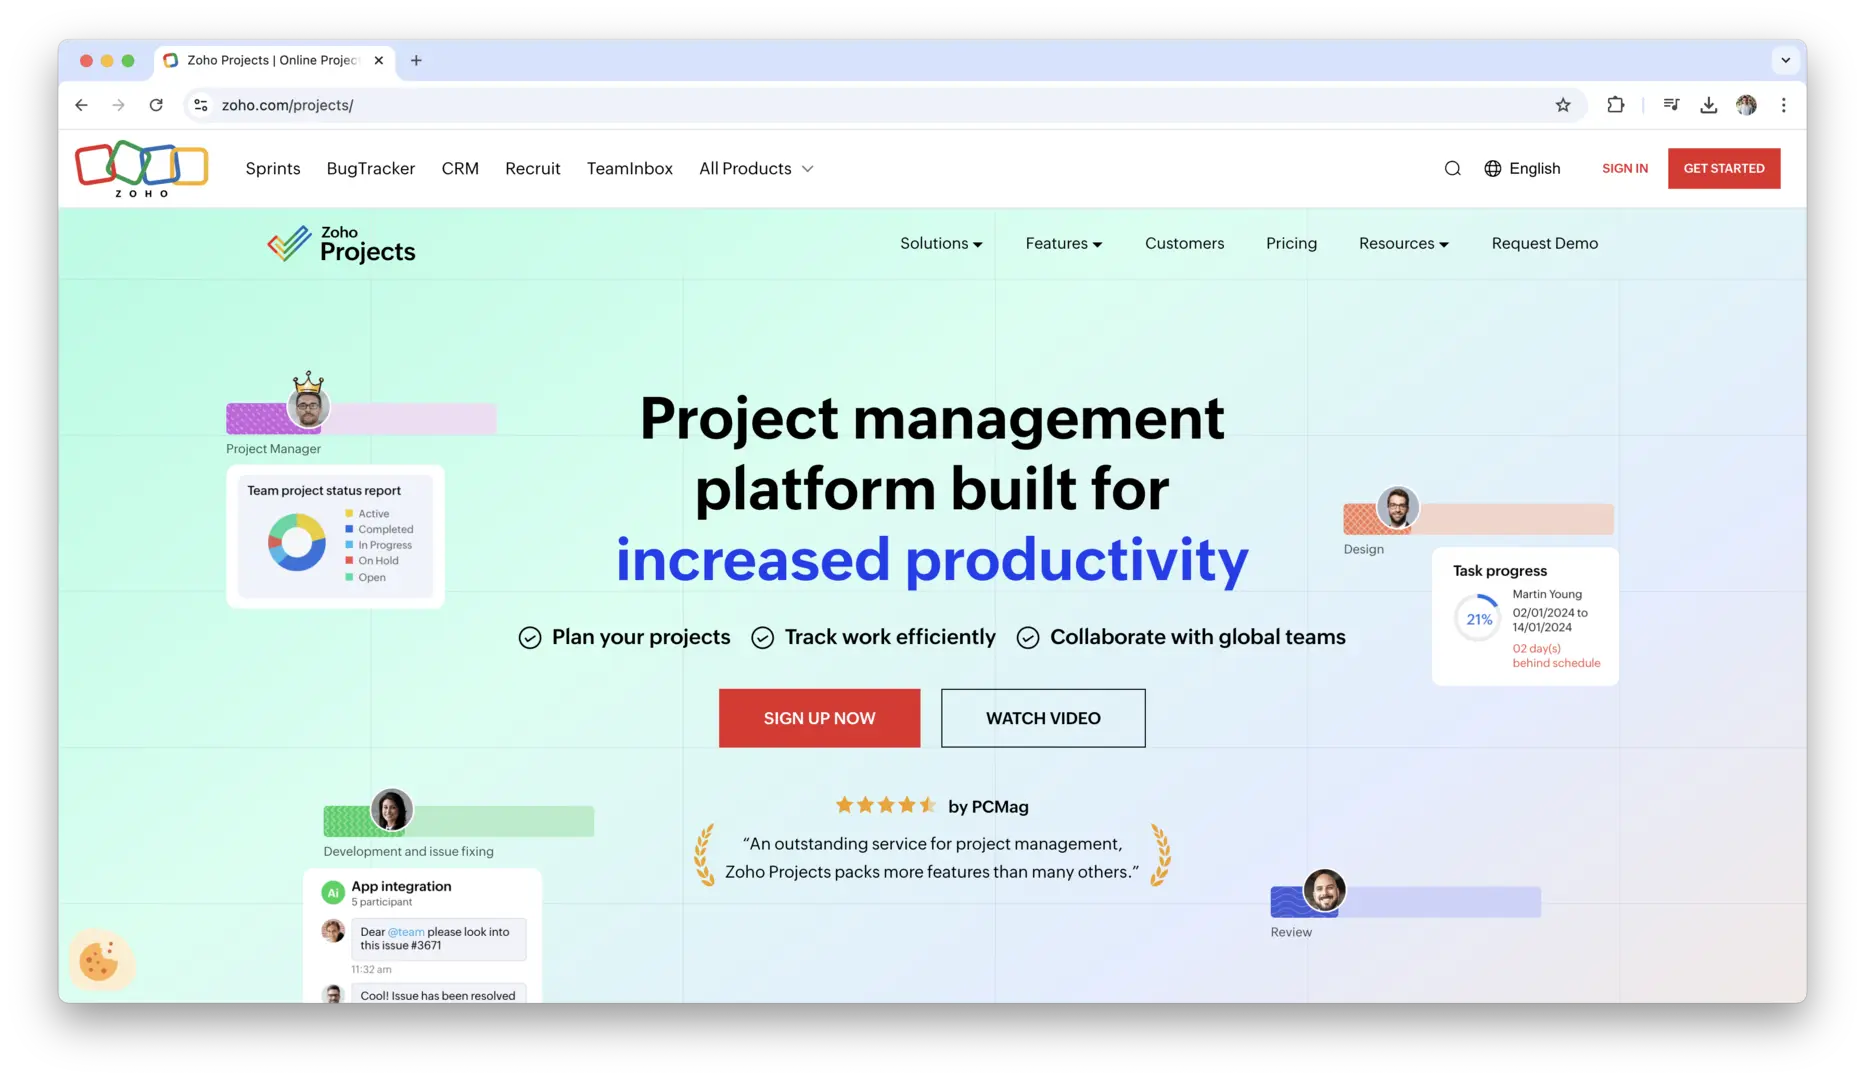Click the Chrome profile avatar
Viewport: 1865px width, 1080px height.
1746,105
